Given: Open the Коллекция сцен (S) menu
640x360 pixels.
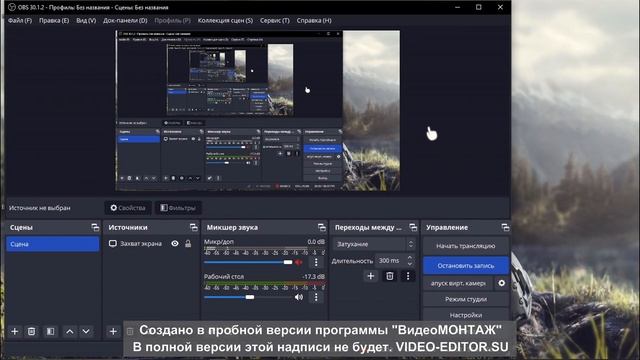Looking at the screenshot, I should [225, 20].
